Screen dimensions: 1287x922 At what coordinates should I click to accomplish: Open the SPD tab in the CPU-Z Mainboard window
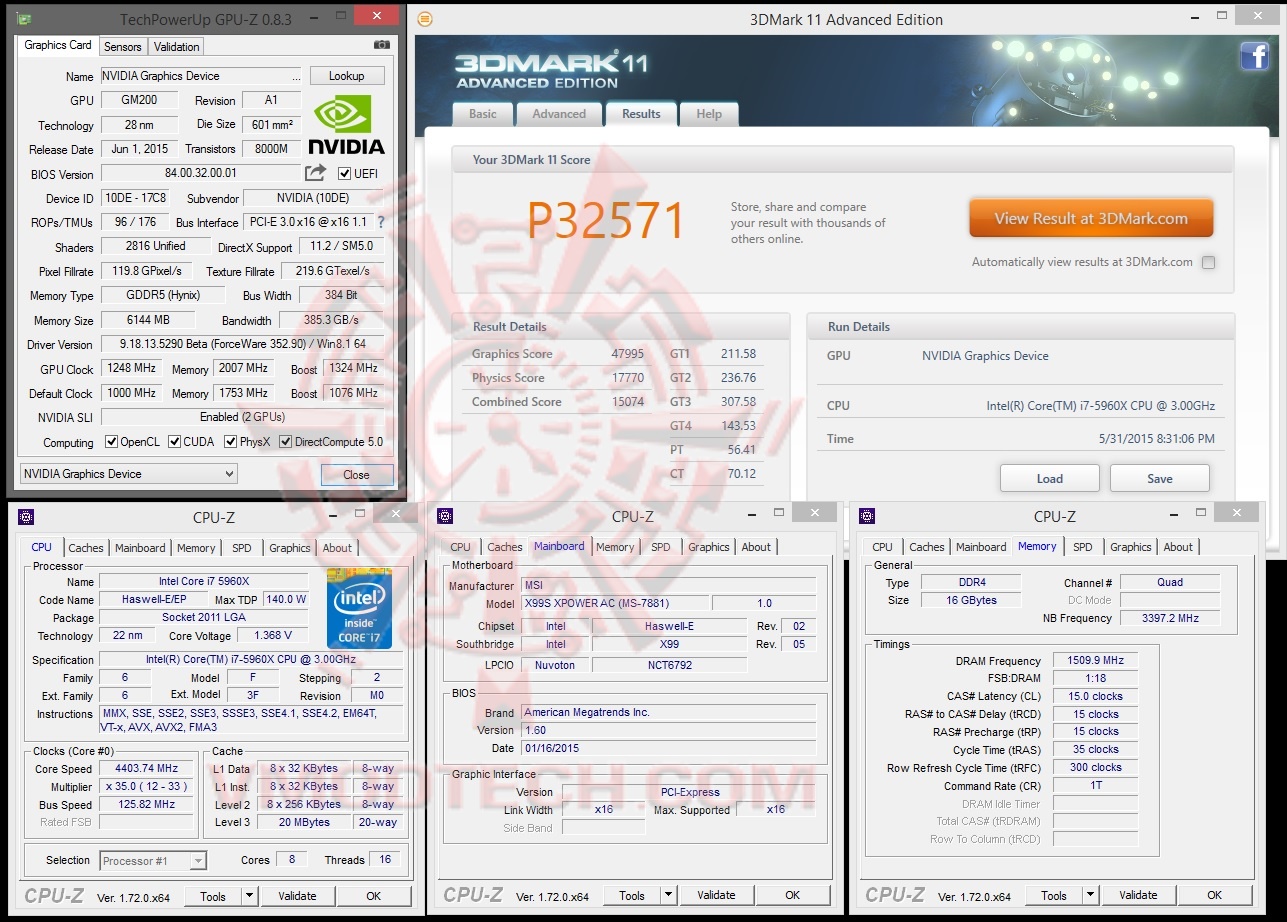tap(661, 547)
